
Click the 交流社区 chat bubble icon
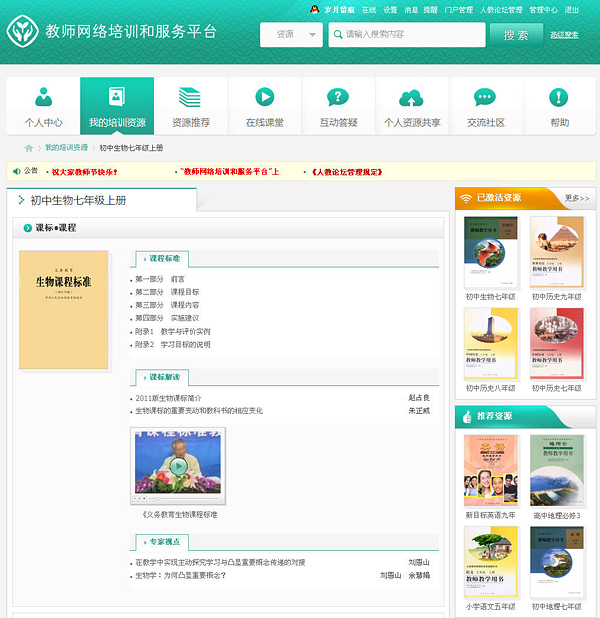click(x=485, y=98)
